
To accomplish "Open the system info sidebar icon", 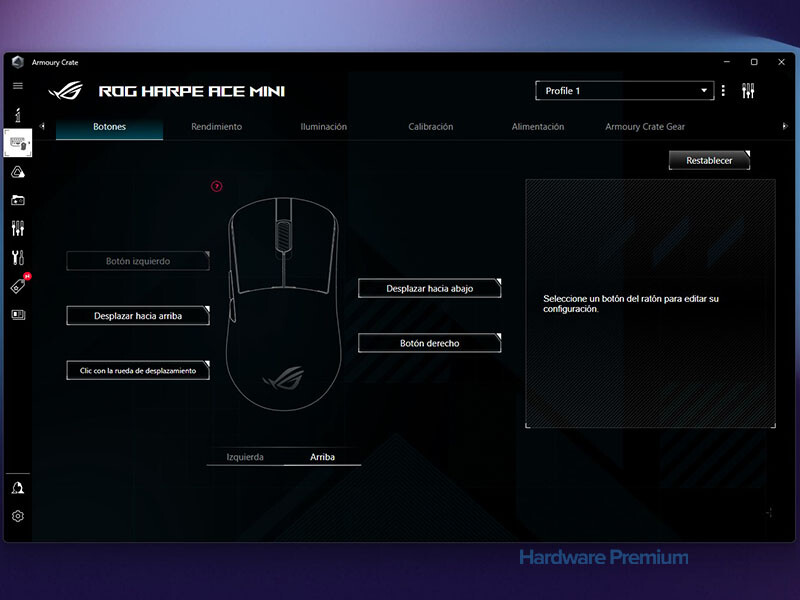I will tap(18, 115).
